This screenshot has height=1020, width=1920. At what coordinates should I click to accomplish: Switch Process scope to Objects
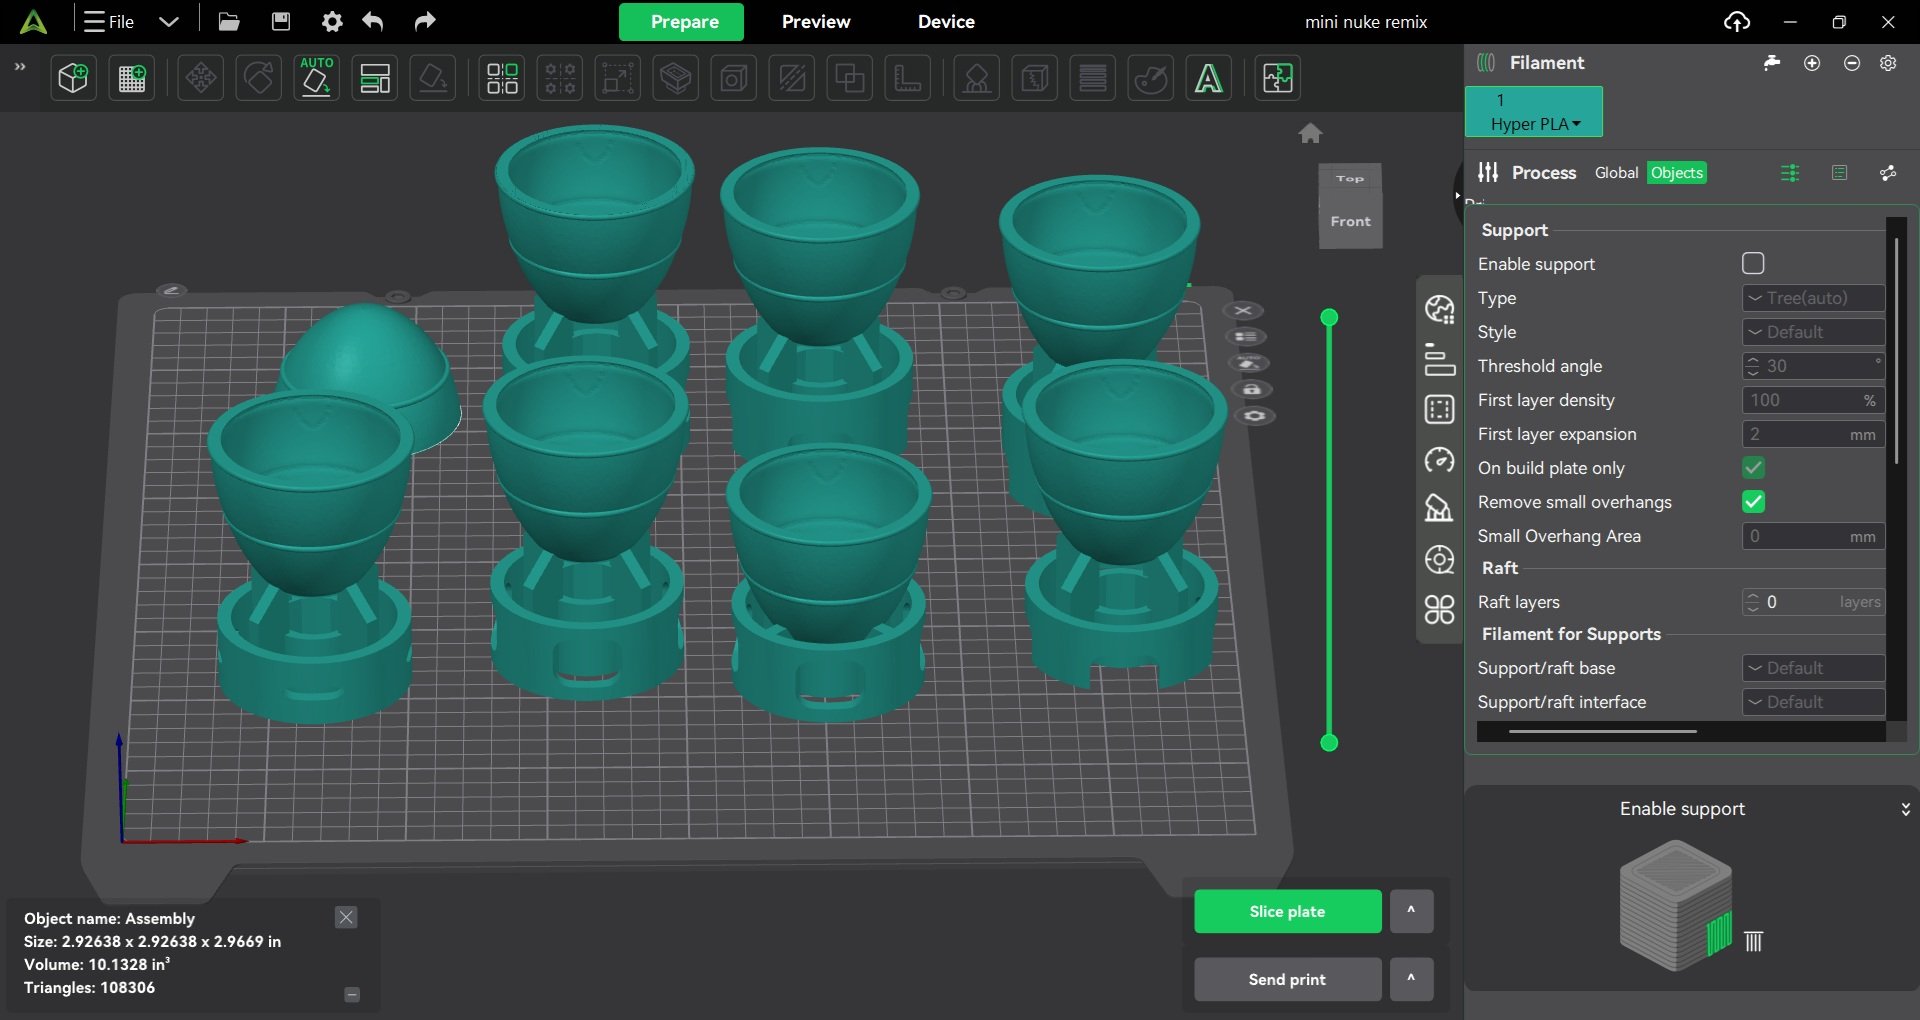(x=1676, y=173)
